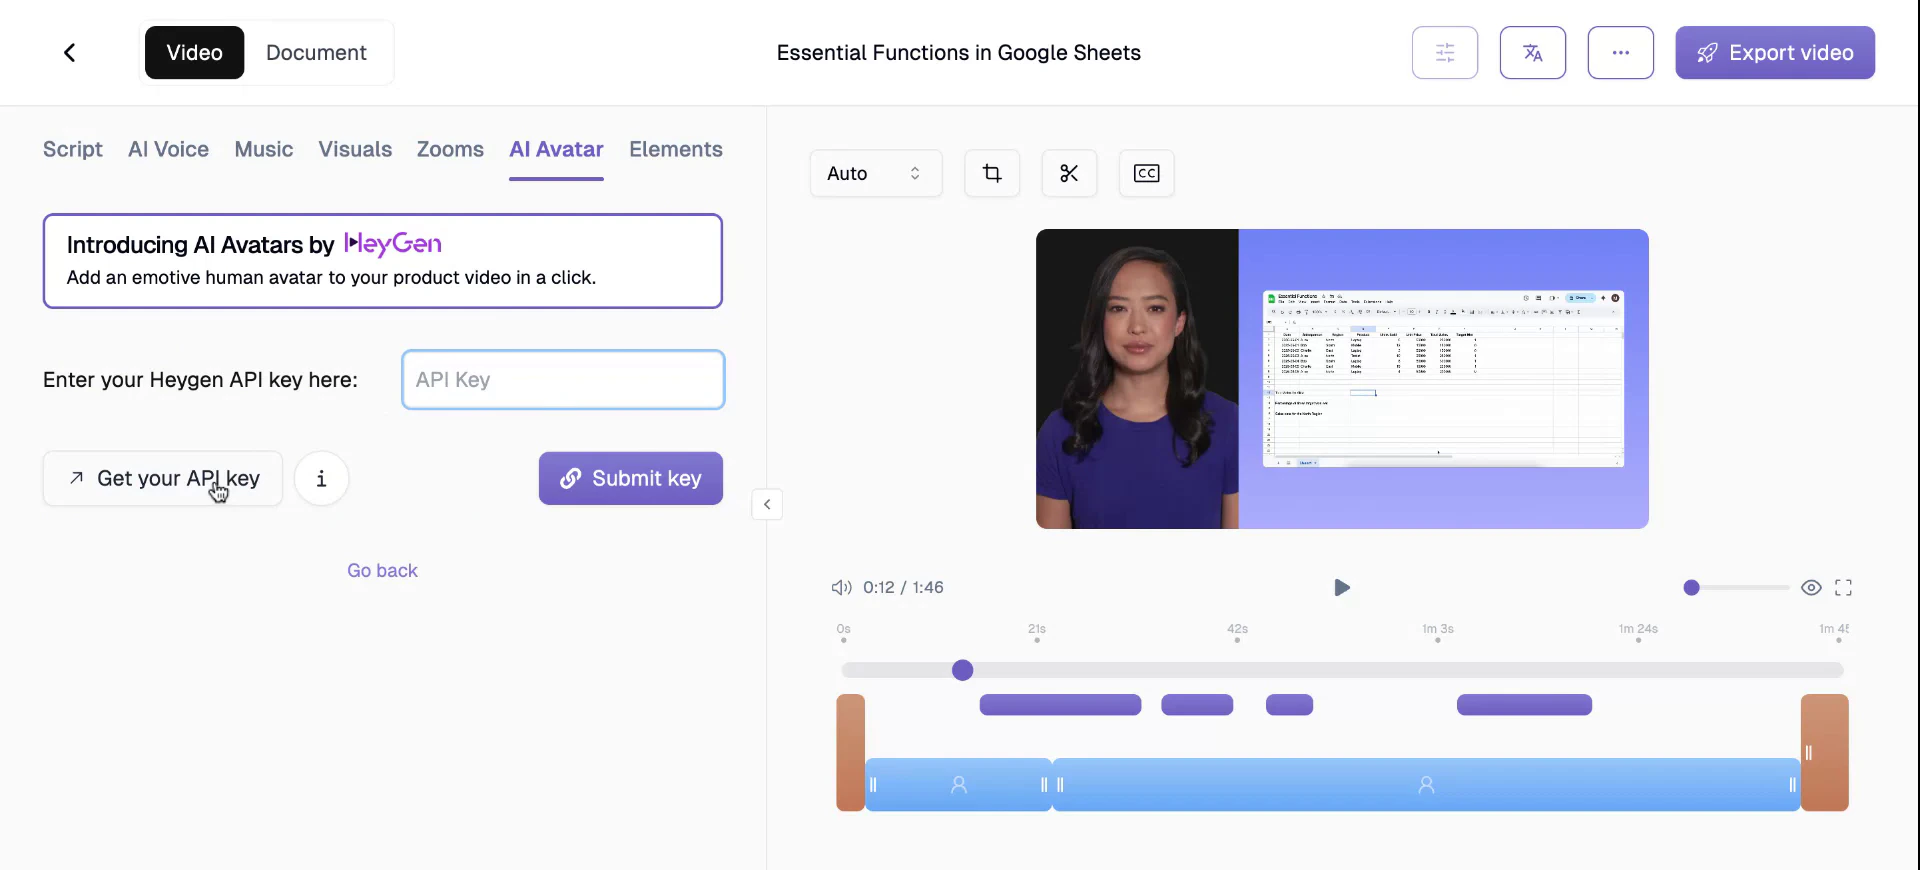
Task: Play the video preview
Action: 1342,588
